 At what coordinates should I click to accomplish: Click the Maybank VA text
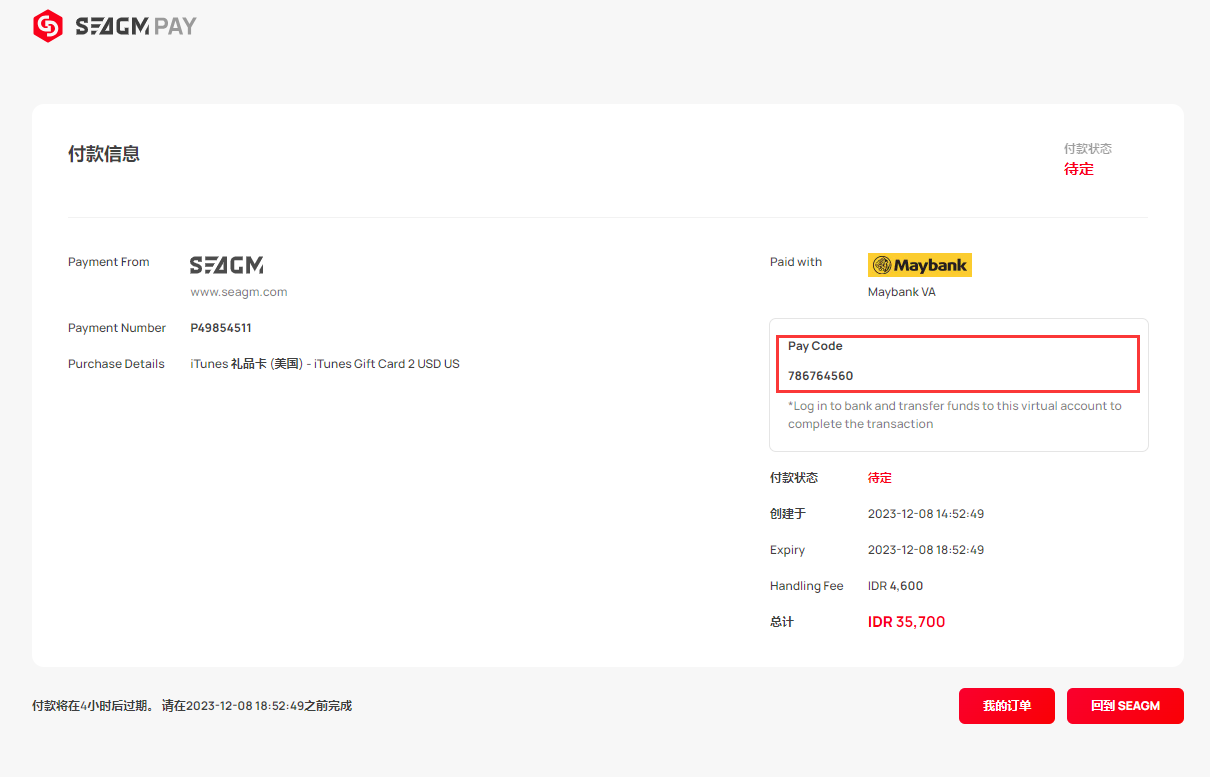pos(902,292)
